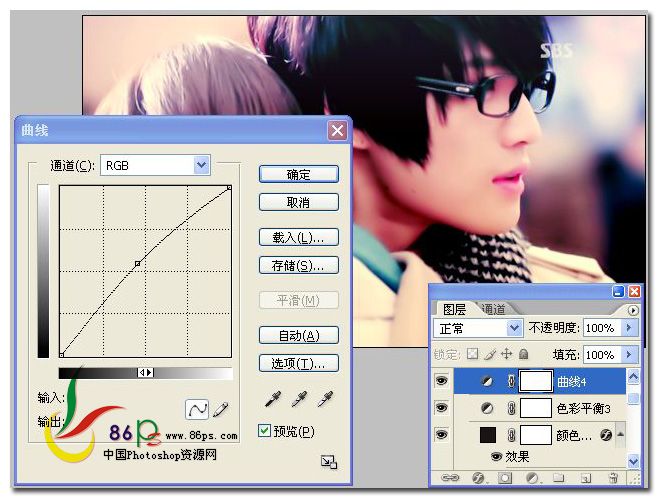Click the layers list scroll-down arrow
This screenshot has height=500, width=660.
tap(633, 461)
